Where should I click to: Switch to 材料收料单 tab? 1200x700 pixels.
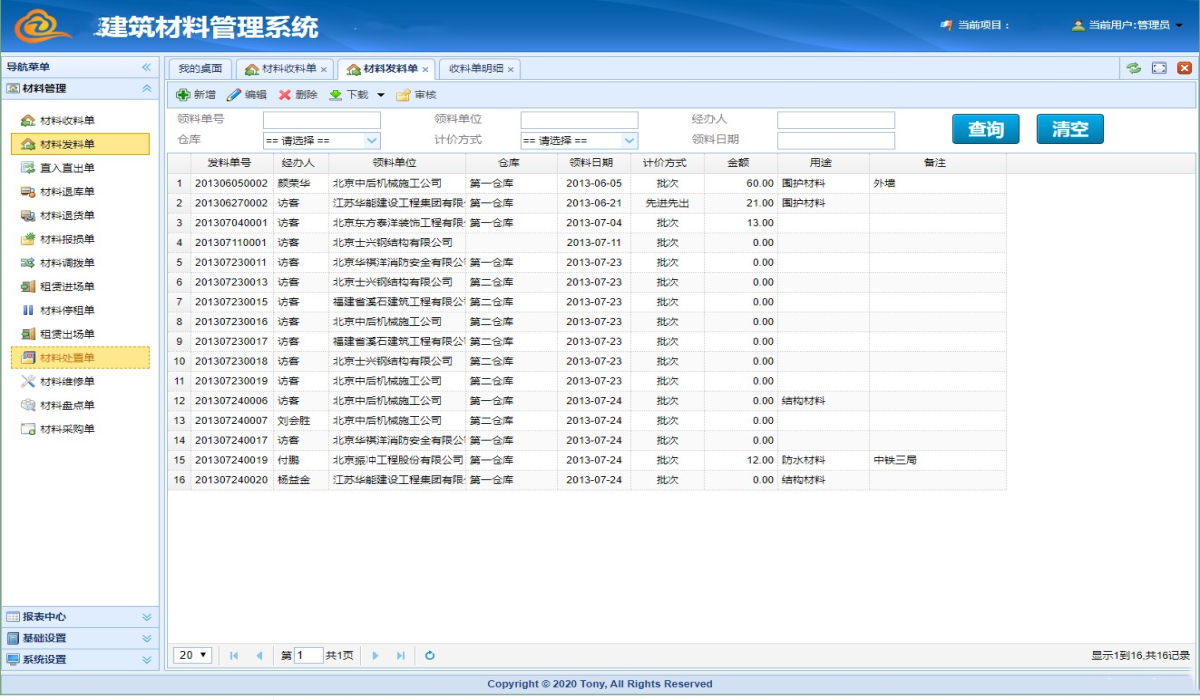click(285, 69)
